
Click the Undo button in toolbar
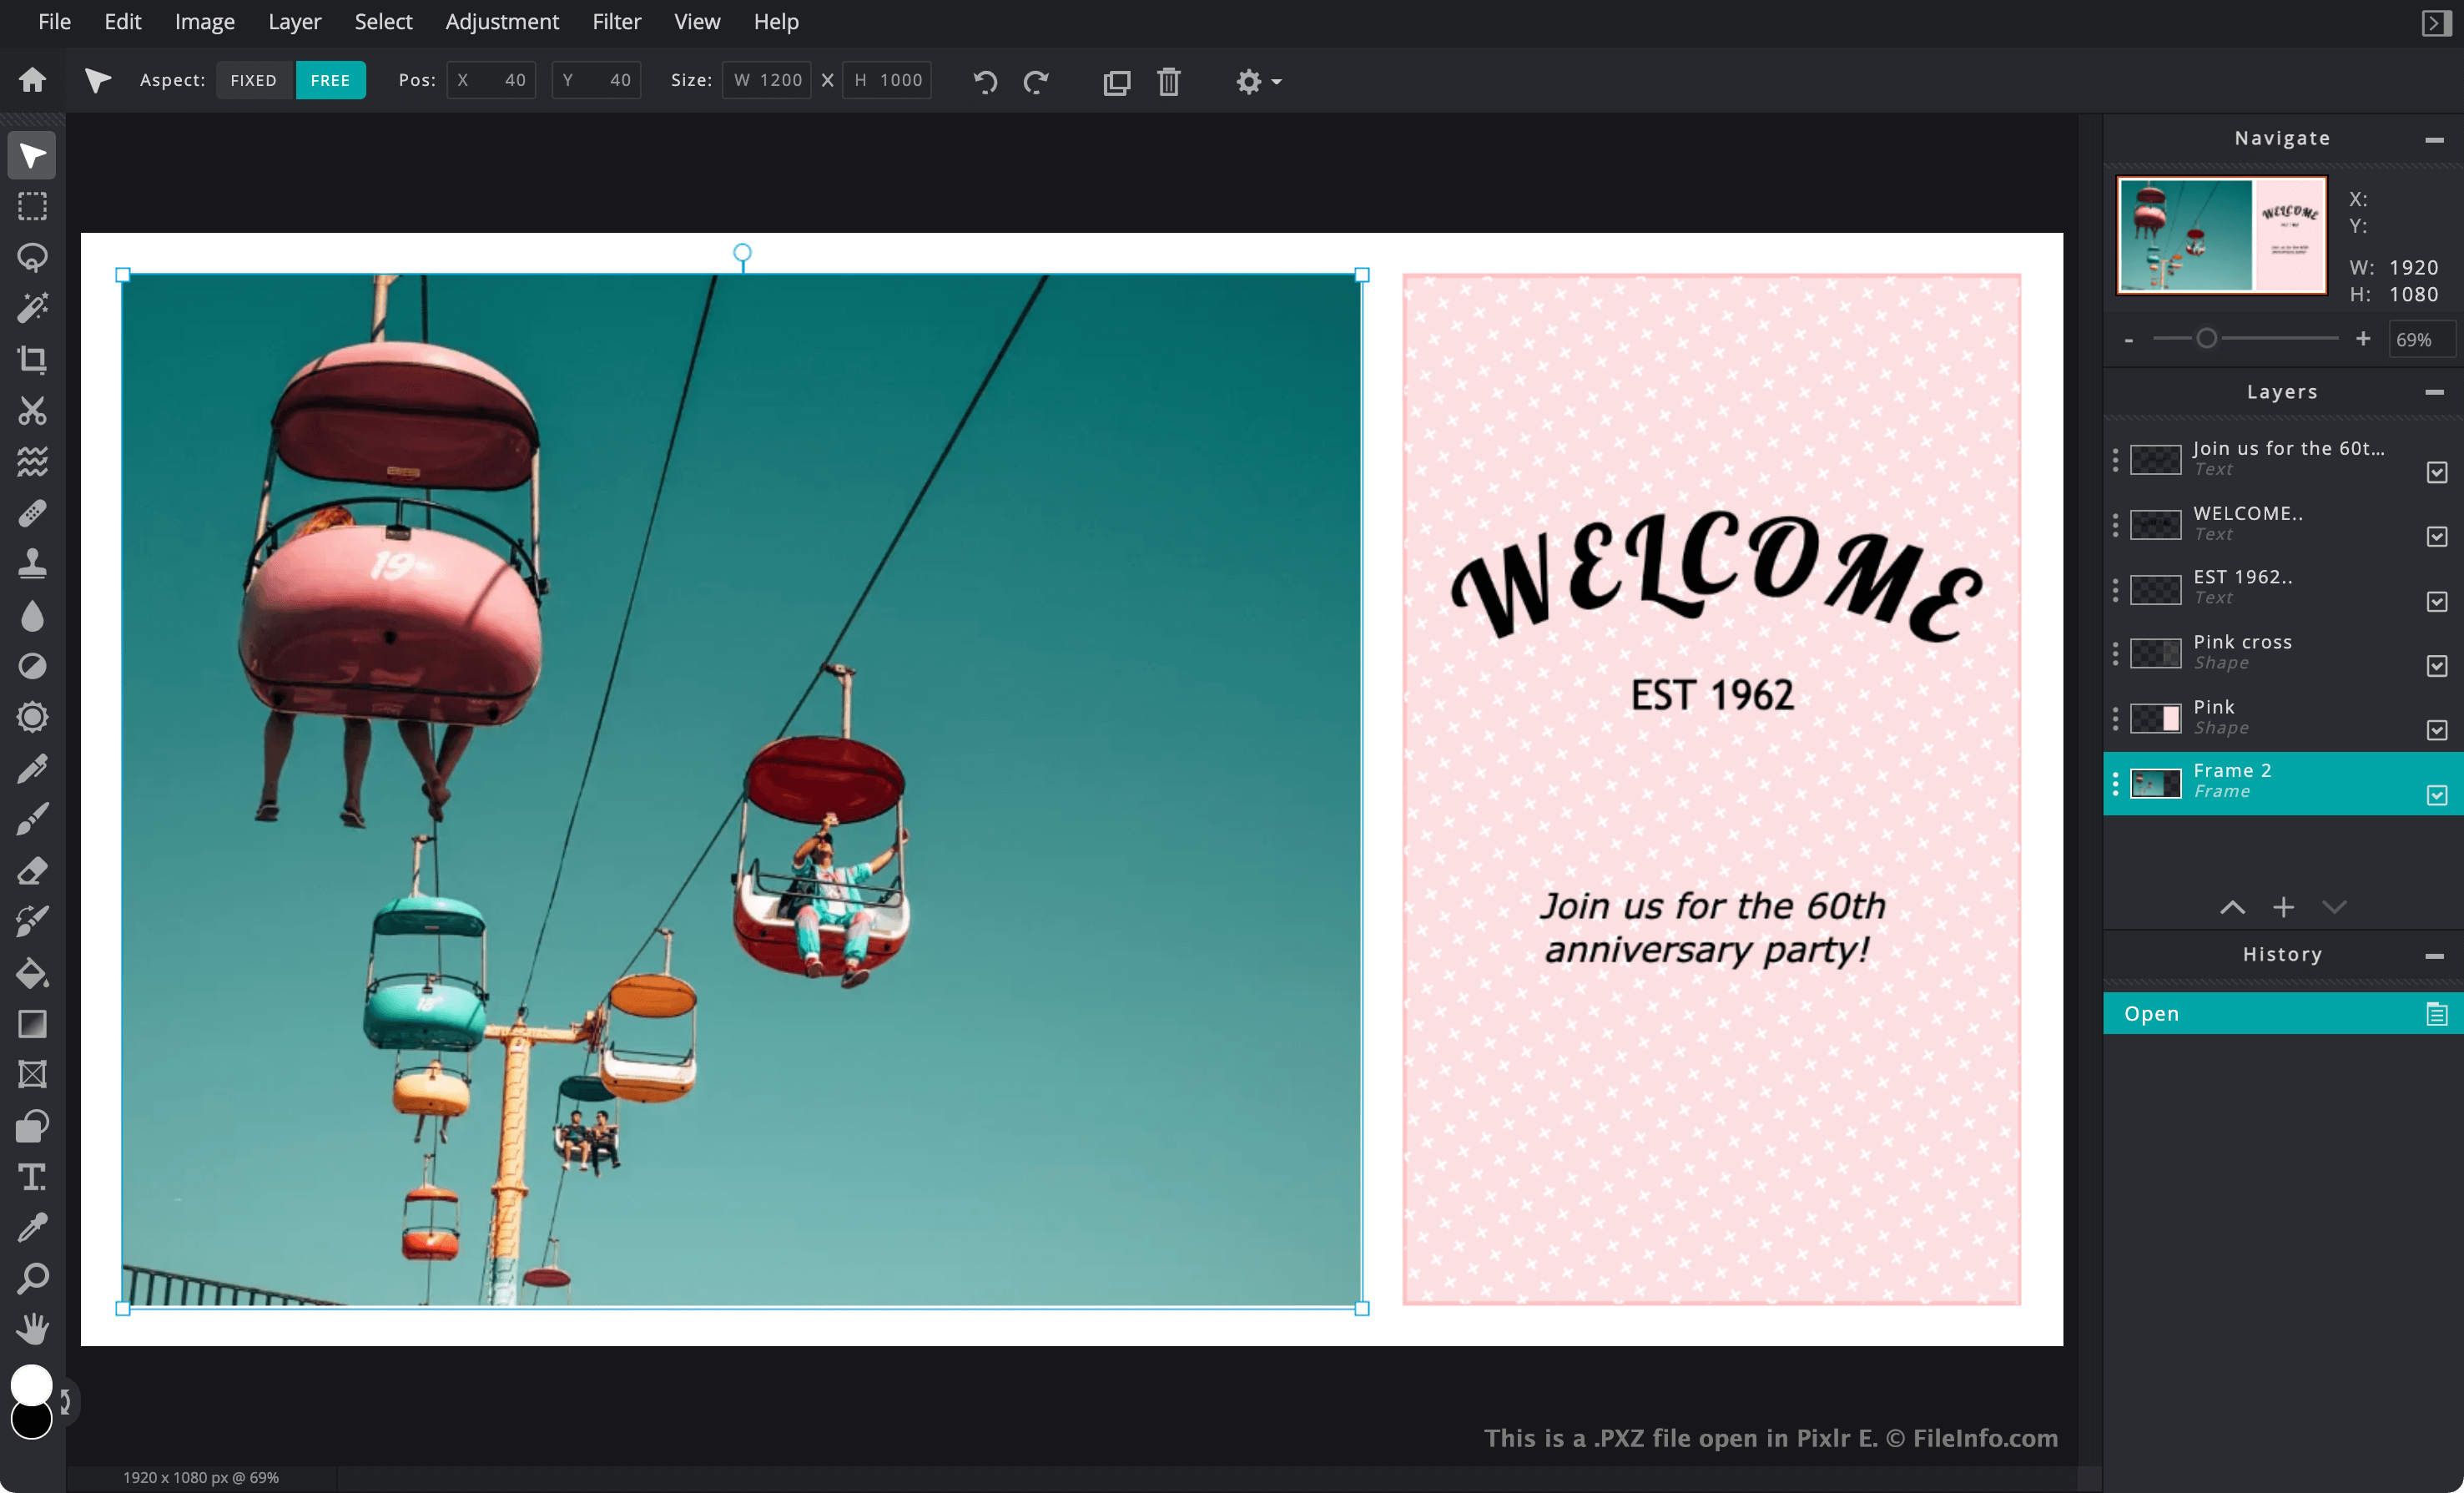(x=984, y=81)
